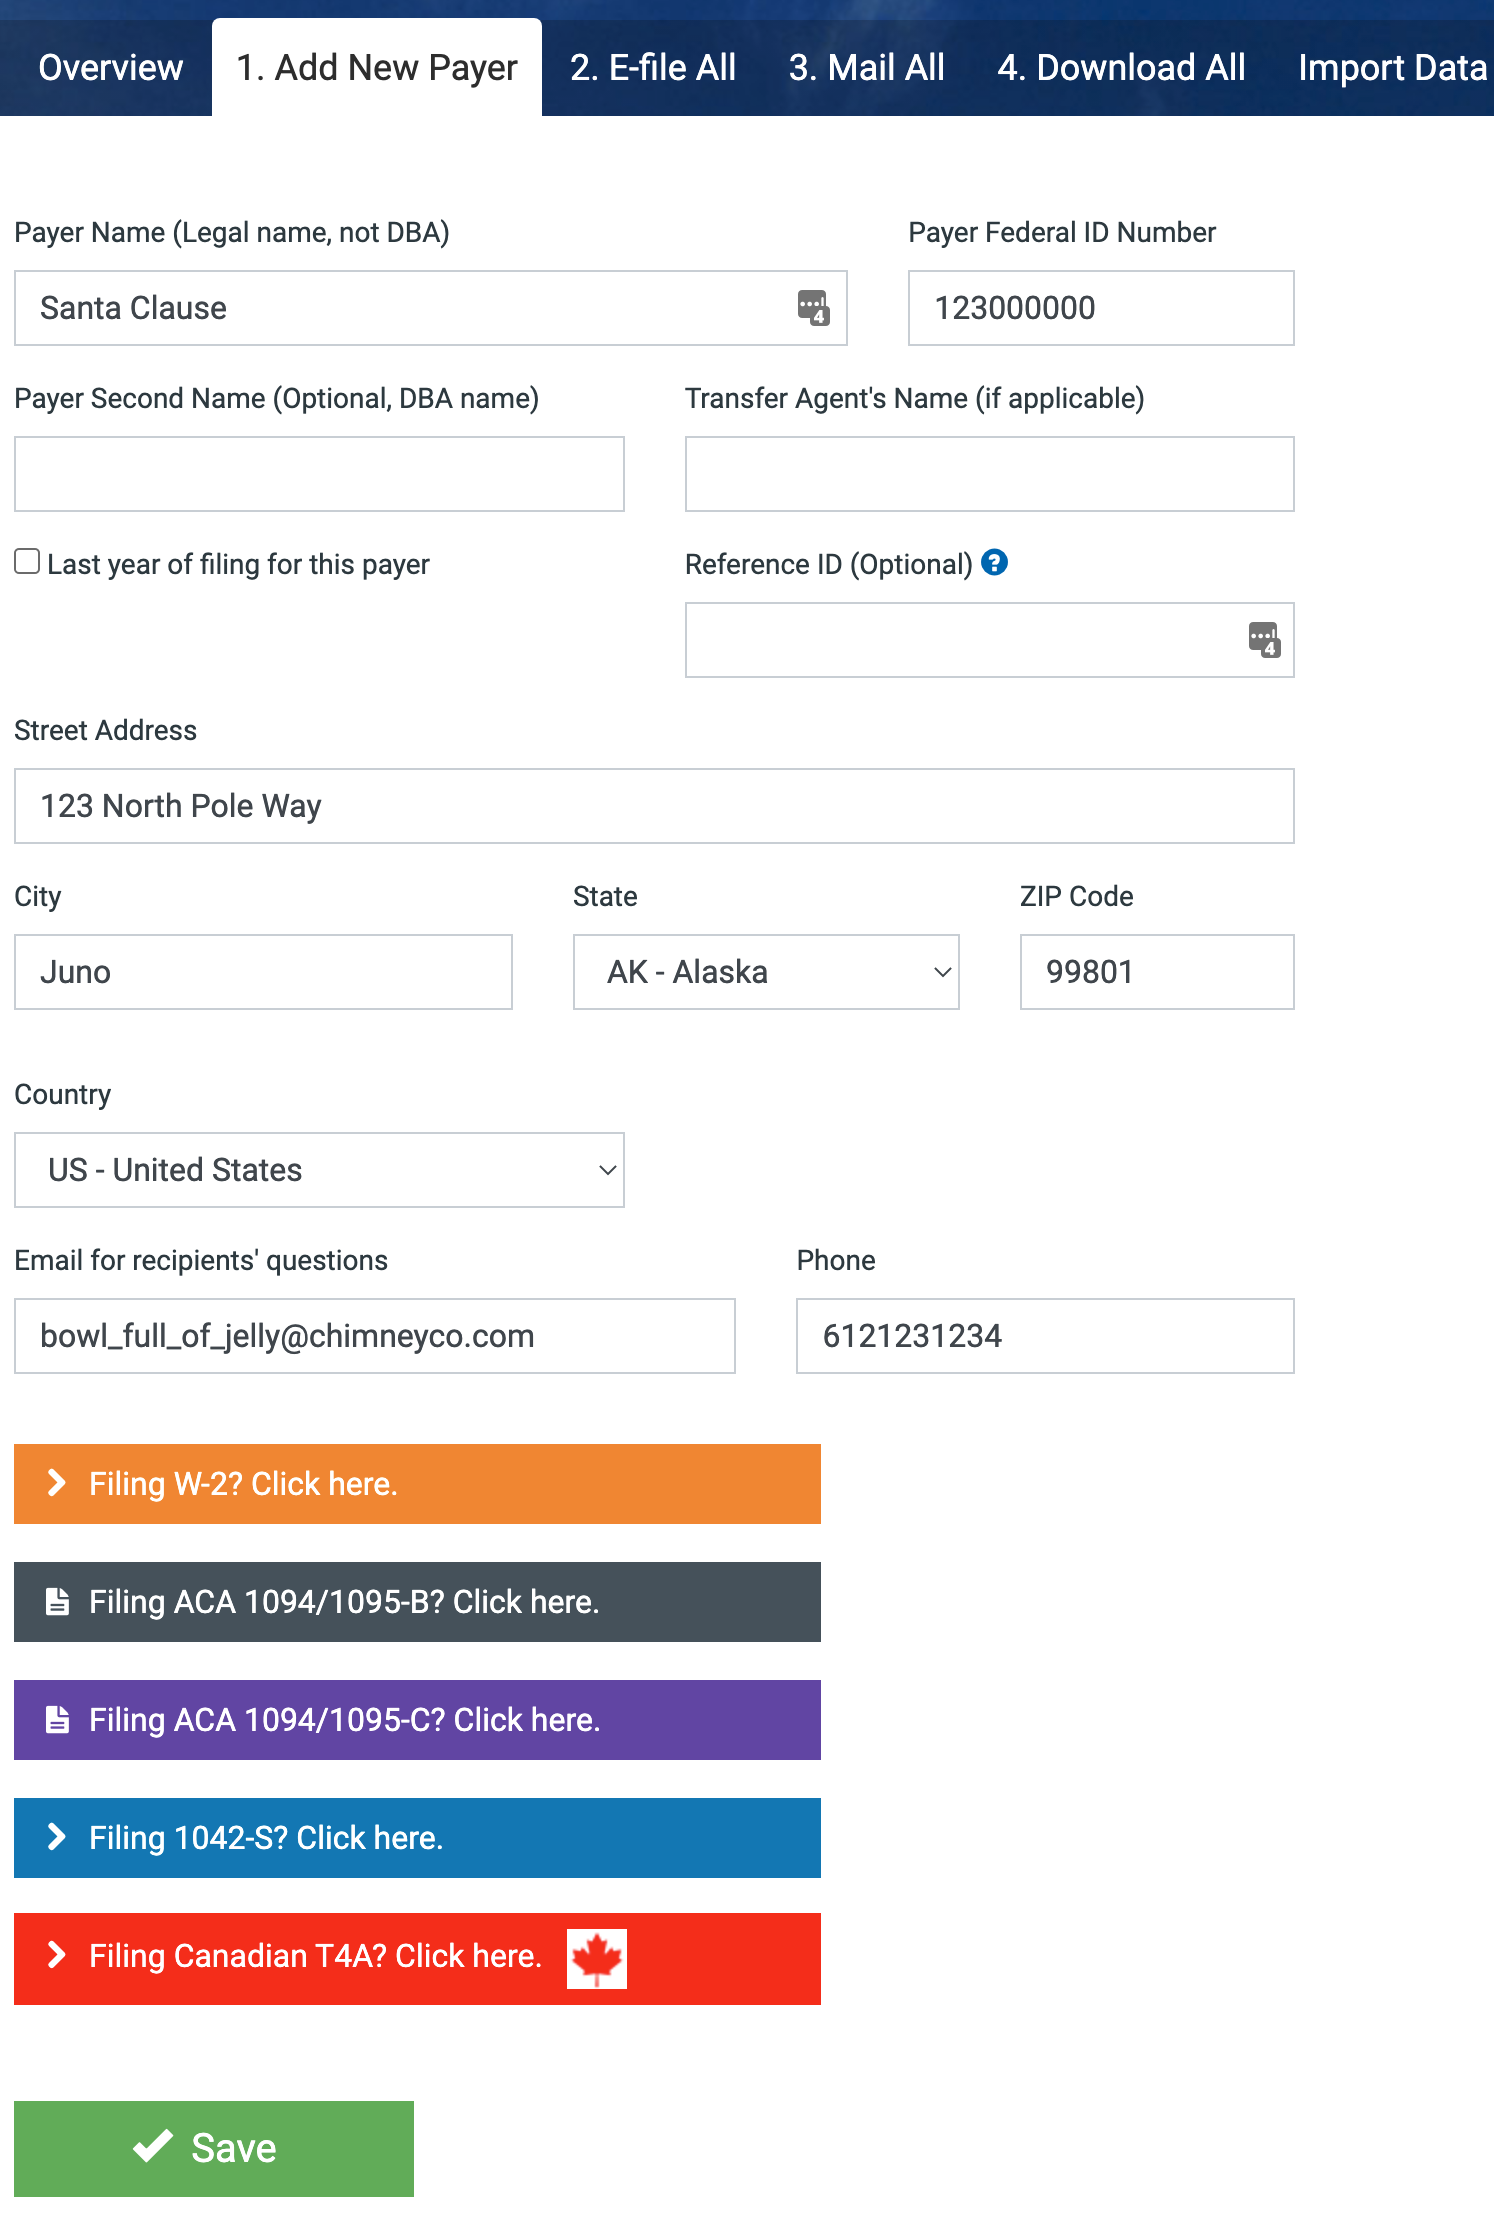Screen dimensions: 1494x2220
Task: Click the Reference ID help question mark icon
Action: (994, 562)
